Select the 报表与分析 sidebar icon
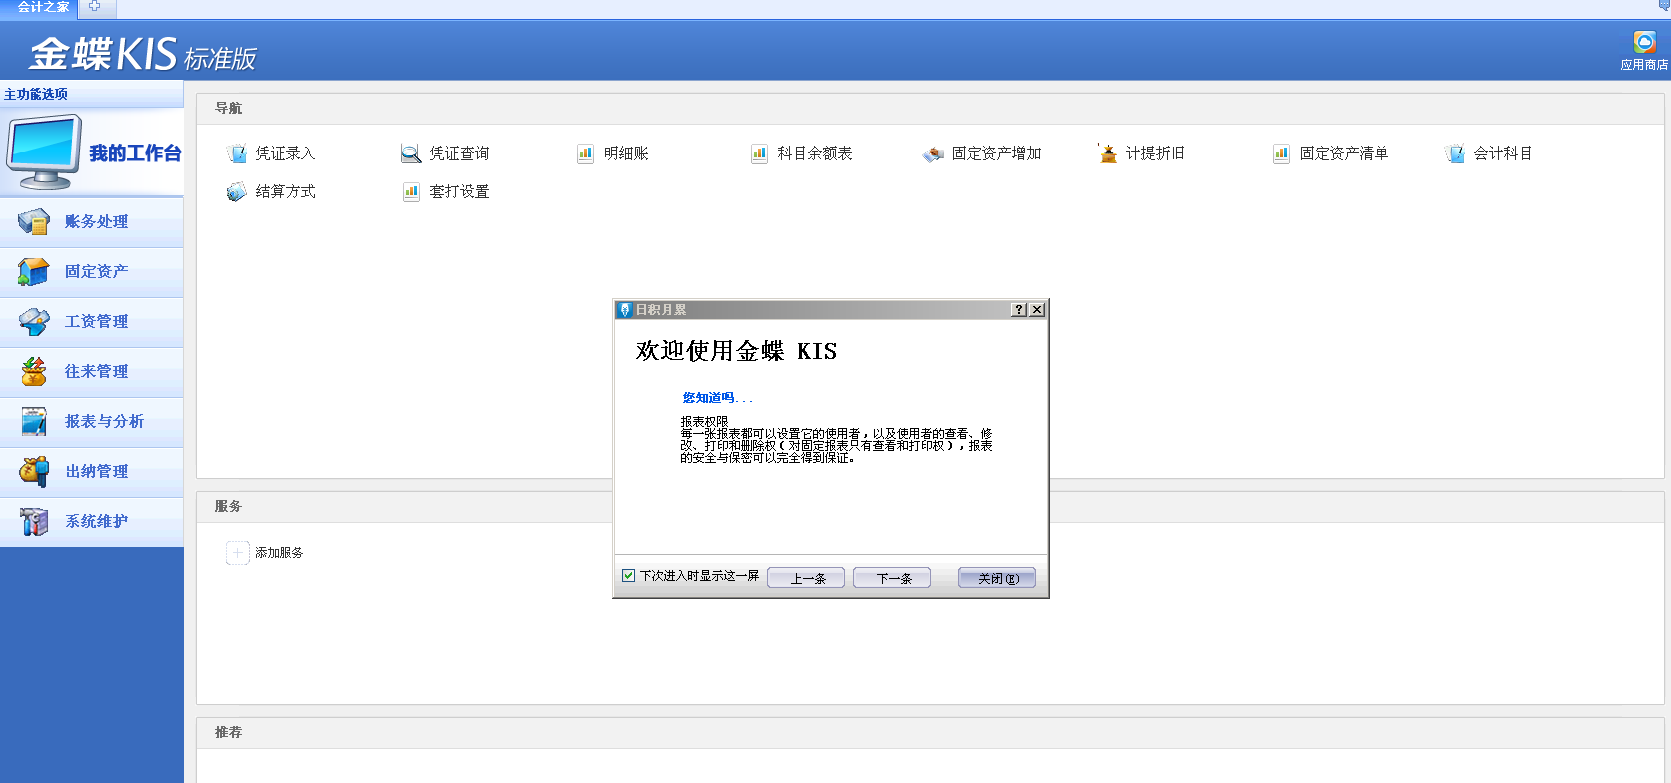 point(34,421)
